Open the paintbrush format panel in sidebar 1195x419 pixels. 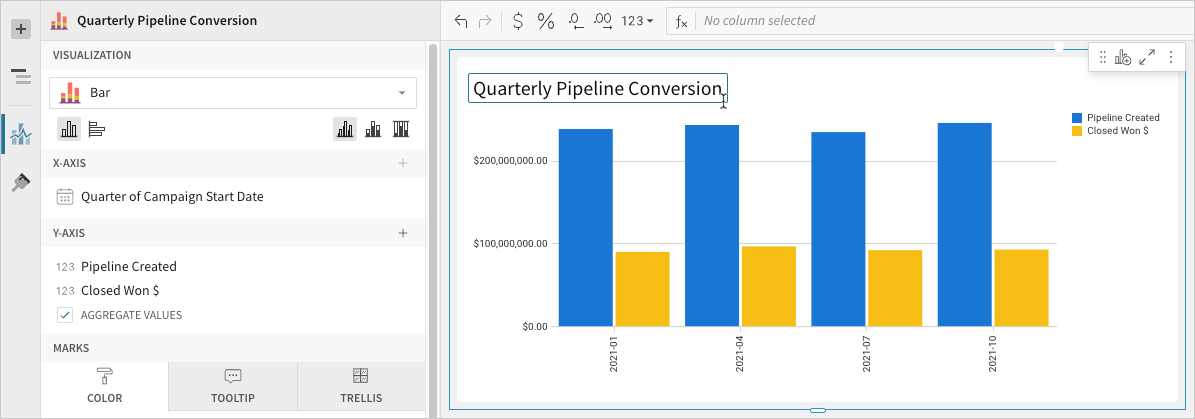[21, 182]
